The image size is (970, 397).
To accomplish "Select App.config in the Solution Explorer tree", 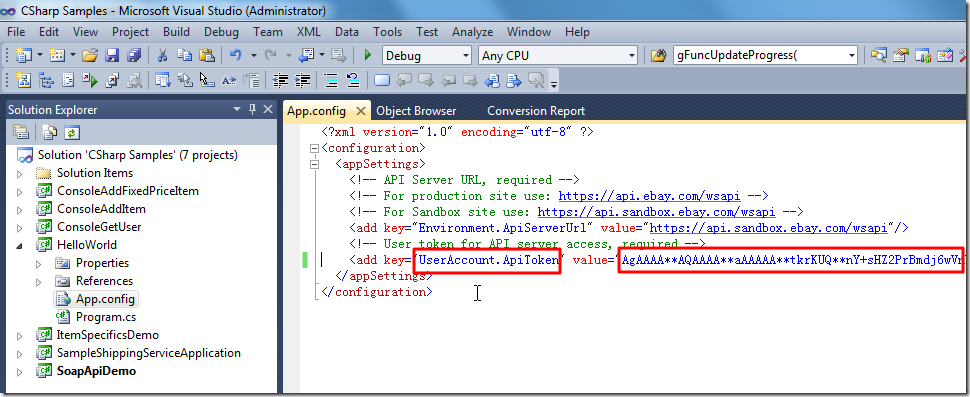I will (x=105, y=299).
